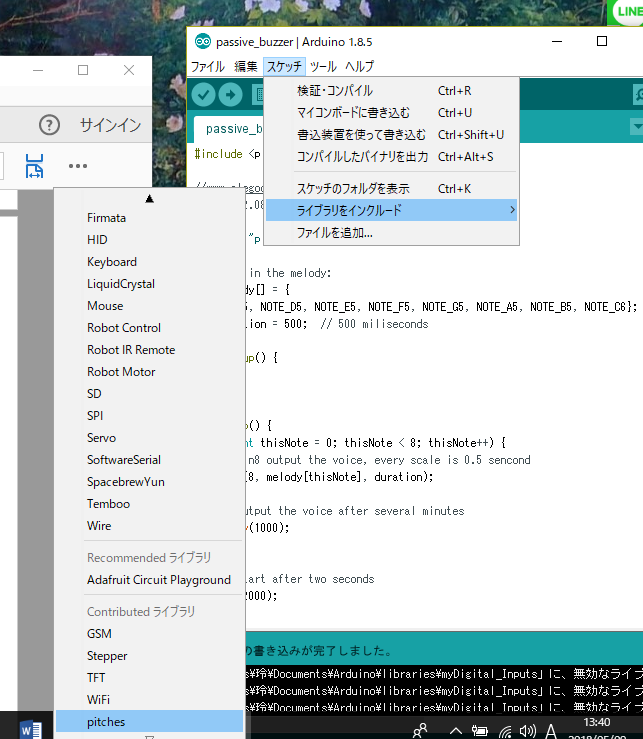Click the Verify checkmark button in Arduino toolbar
This screenshot has height=739, width=643.
pos(203,95)
